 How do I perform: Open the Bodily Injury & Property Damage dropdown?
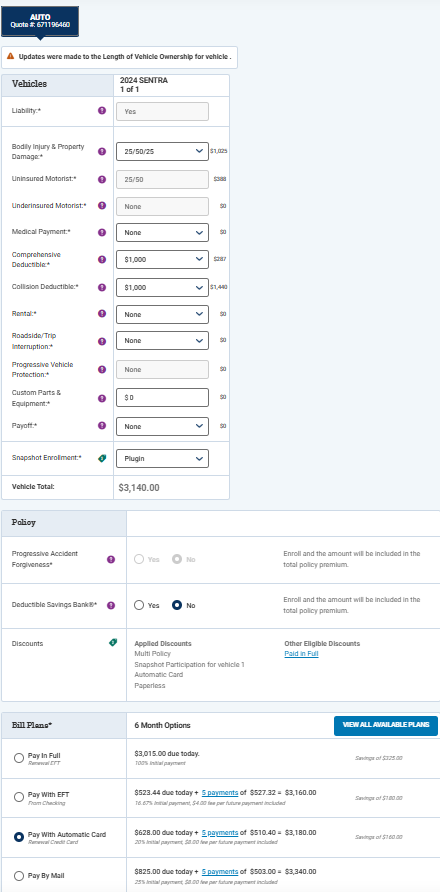coord(162,151)
